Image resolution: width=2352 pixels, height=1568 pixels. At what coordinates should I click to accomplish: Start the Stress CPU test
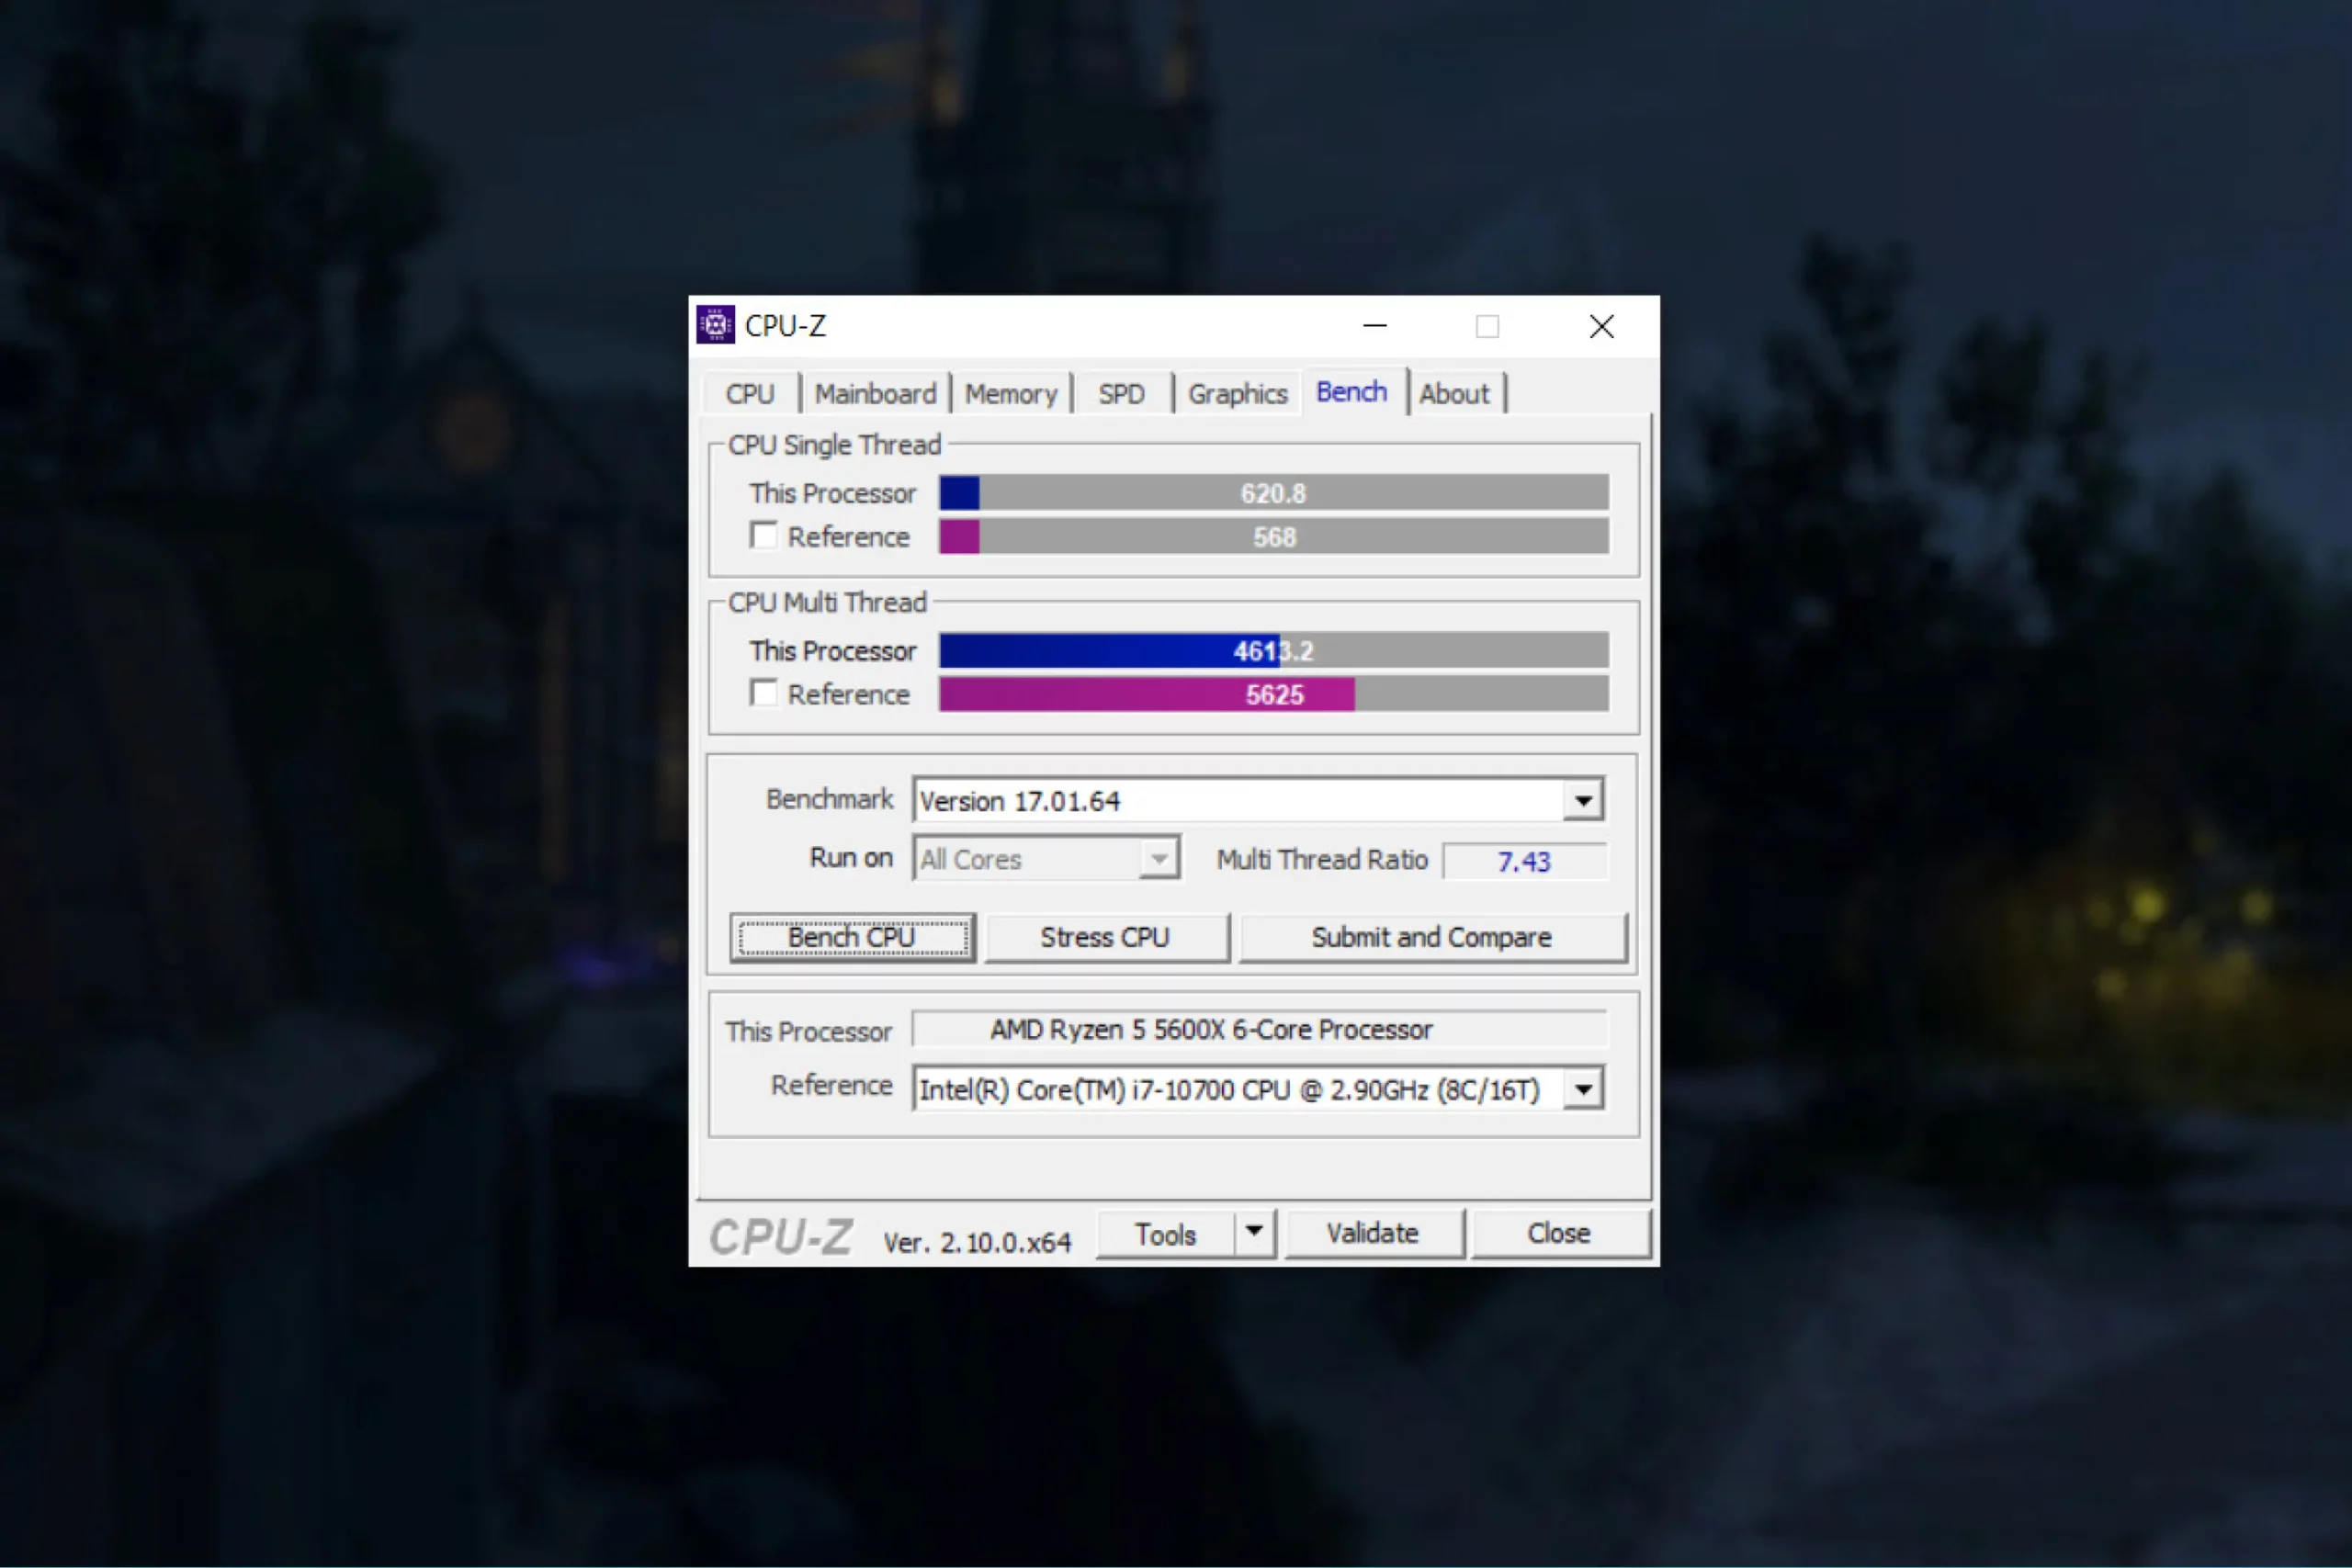[x=1105, y=937]
